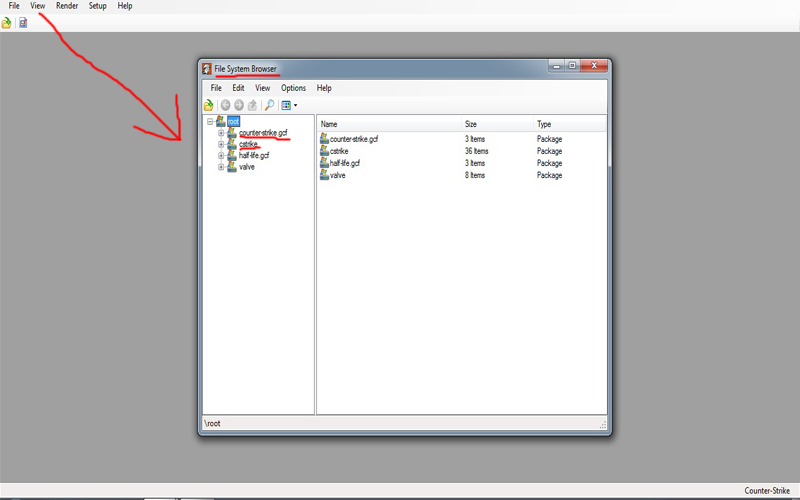This screenshot has height=500, width=800.
Task: Click half-life.gcf package icon in tree
Action: coord(232,155)
